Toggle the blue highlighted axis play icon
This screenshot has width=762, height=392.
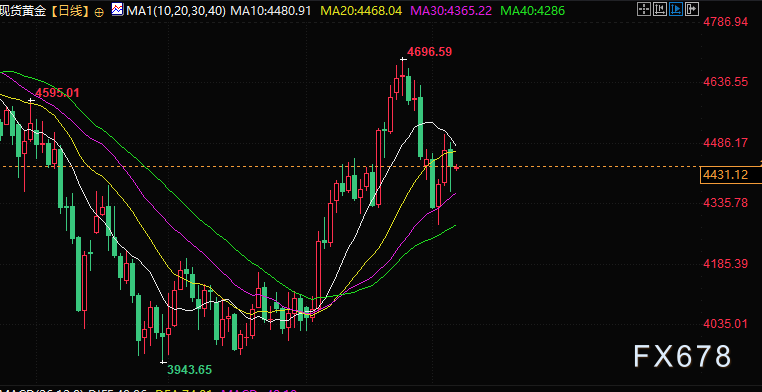pyautogui.click(x=675, y=9)
